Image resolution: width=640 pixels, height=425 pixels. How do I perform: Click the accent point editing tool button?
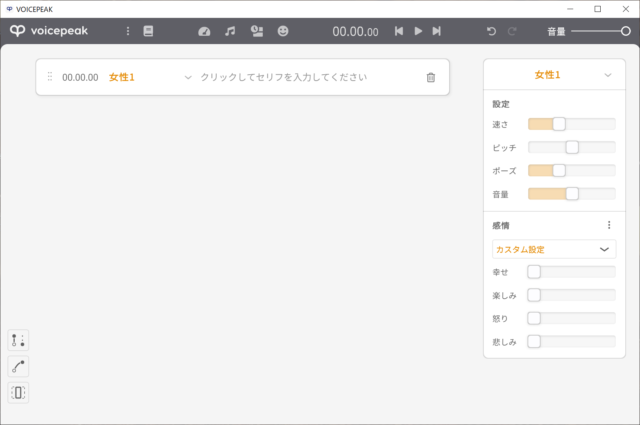18,340
